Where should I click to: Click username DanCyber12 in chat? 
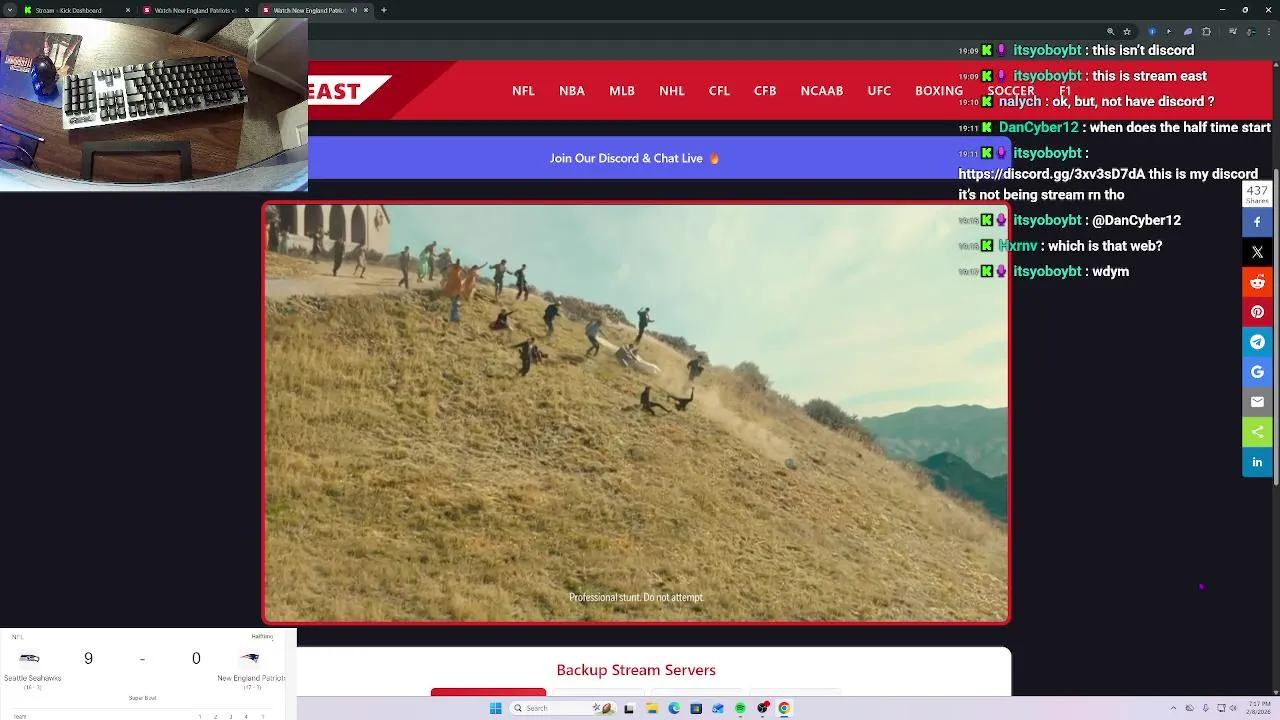(x=1038, y=127)
